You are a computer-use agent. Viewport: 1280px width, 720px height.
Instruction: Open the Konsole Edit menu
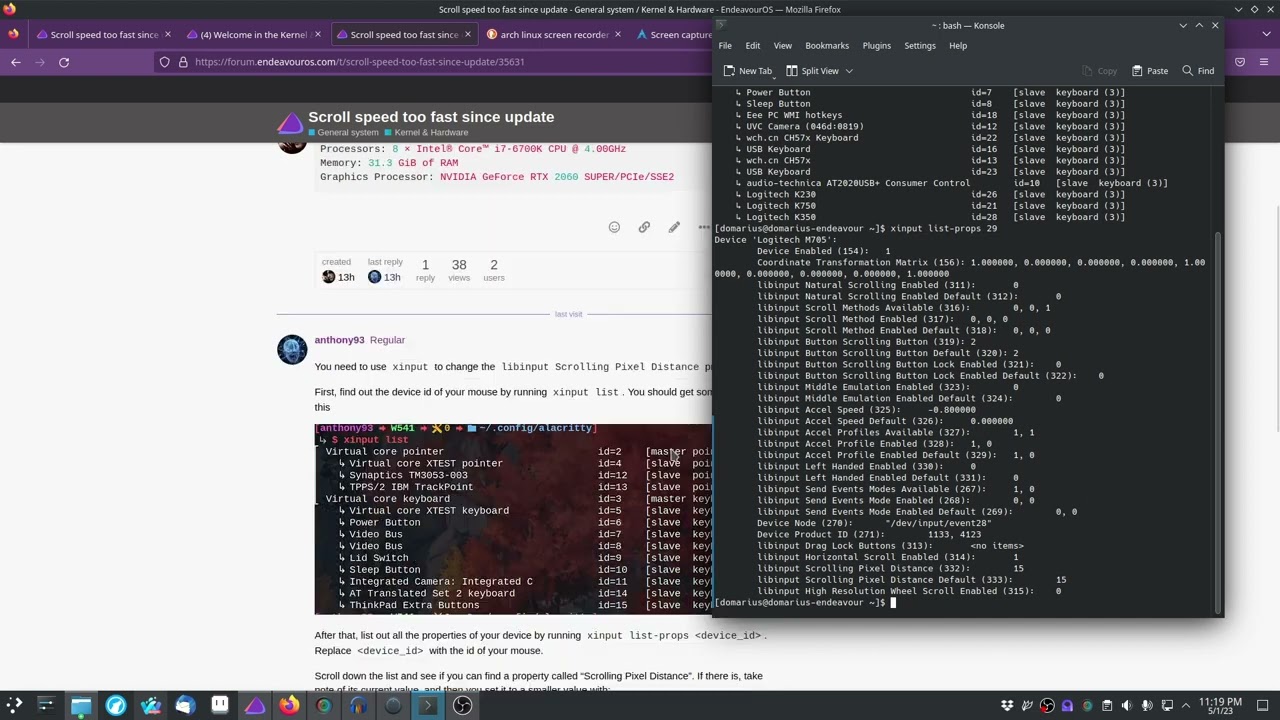tap(752, 46)
